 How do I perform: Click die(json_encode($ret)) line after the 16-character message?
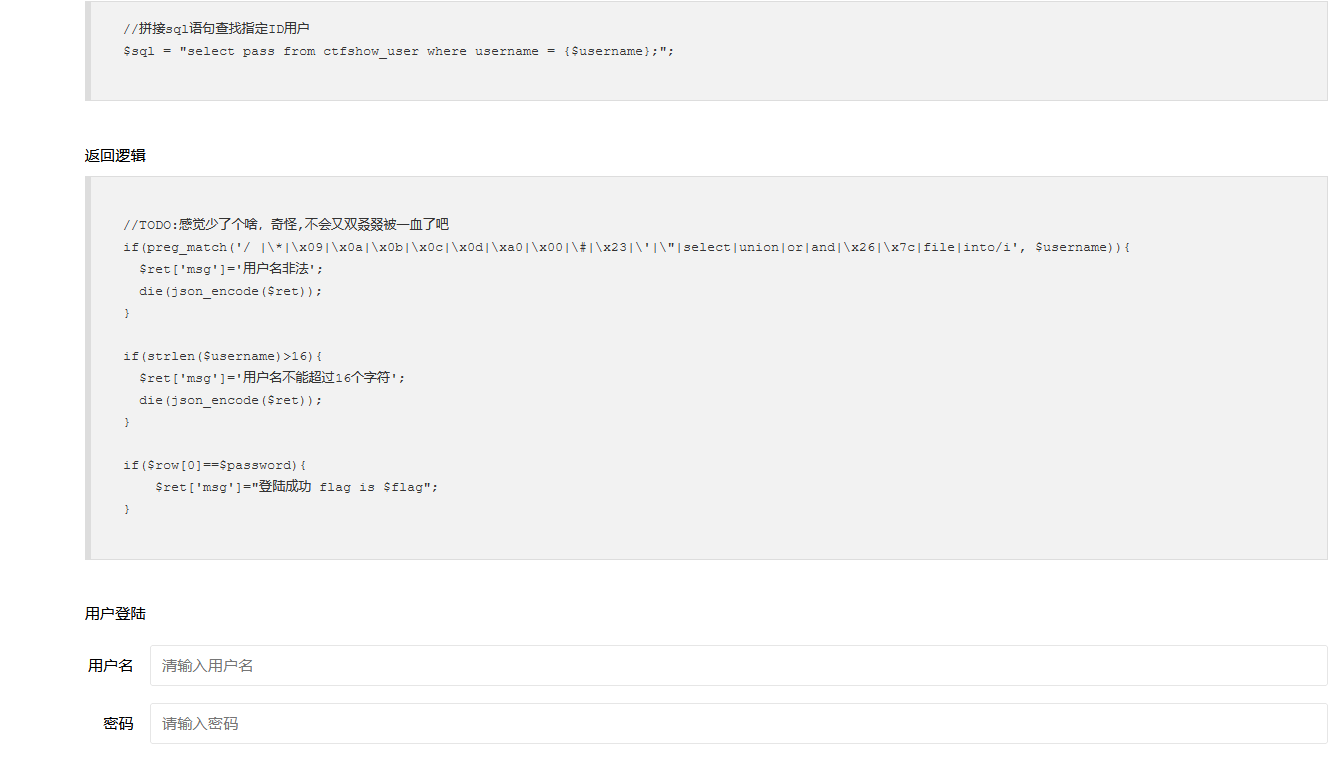click(x=231, y=400)
